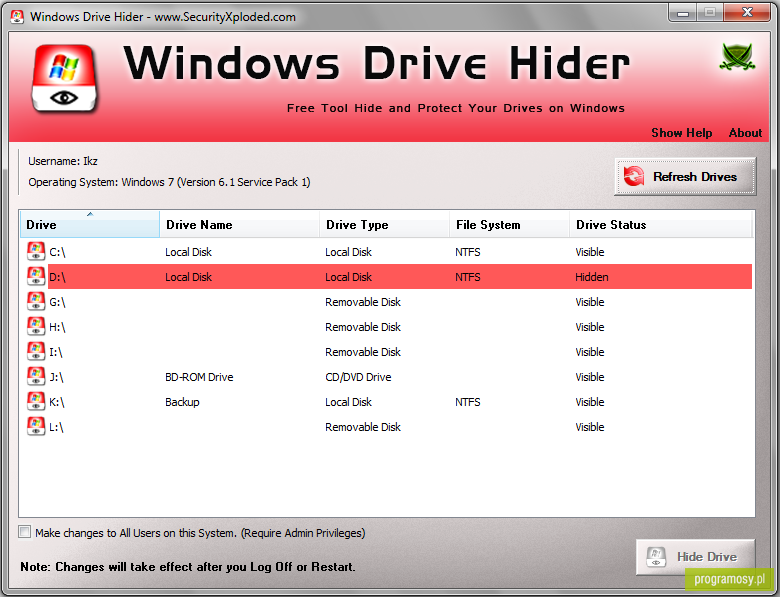This screenshot has width=780, height=597.
Task: Select the K:\ drive letter
Action: [x=57, y=402]
